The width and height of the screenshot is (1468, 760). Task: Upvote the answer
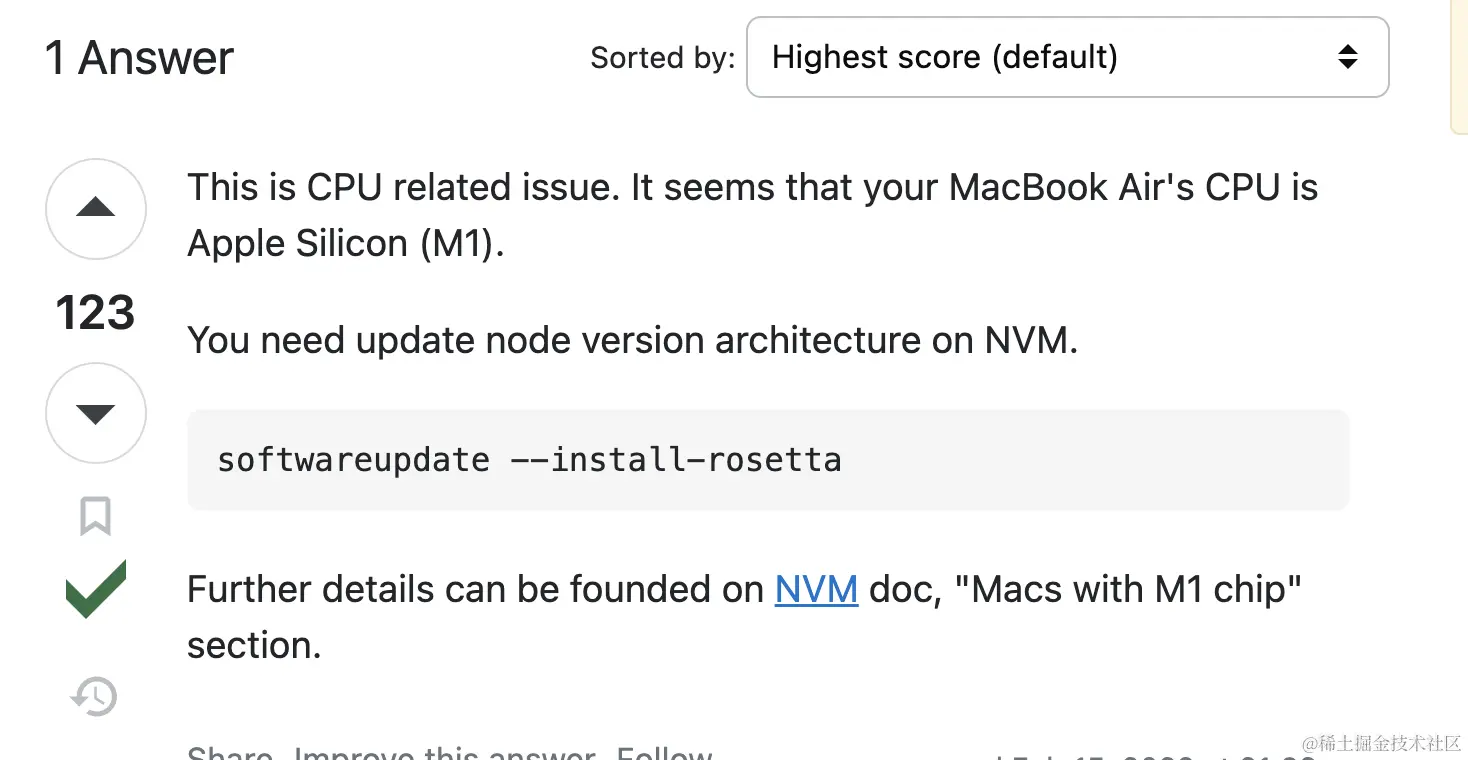point(96,209)
